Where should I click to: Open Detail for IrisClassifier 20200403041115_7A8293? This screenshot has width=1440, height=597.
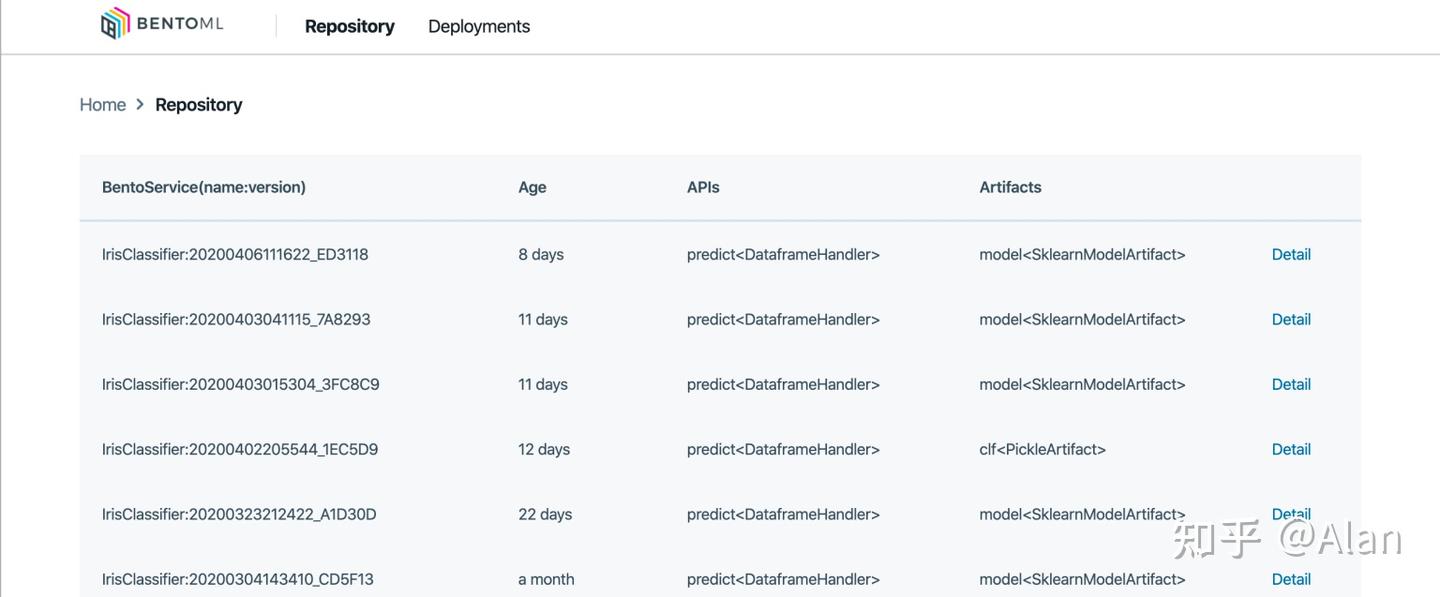click(1290, 320)
